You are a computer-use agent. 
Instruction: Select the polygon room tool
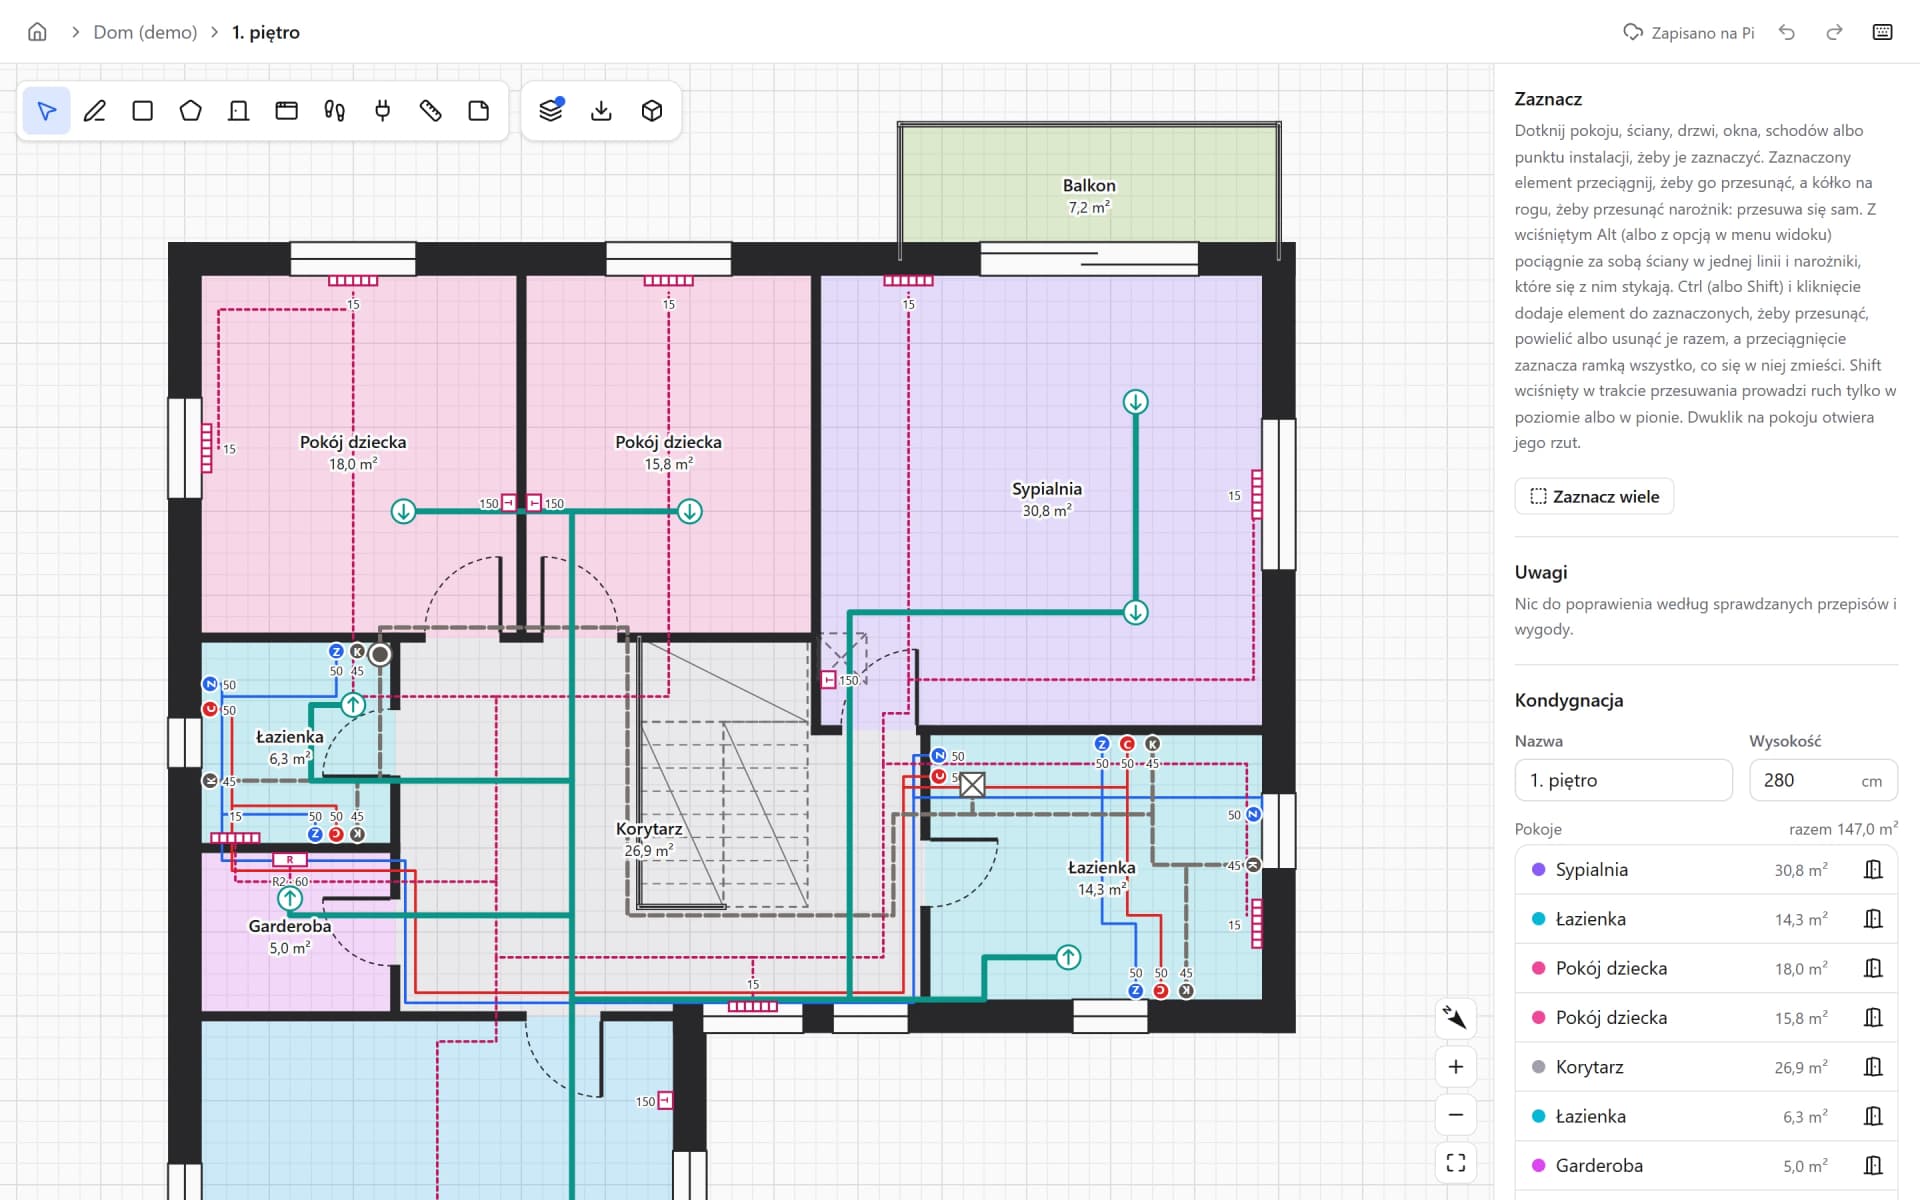coord(191,111)
